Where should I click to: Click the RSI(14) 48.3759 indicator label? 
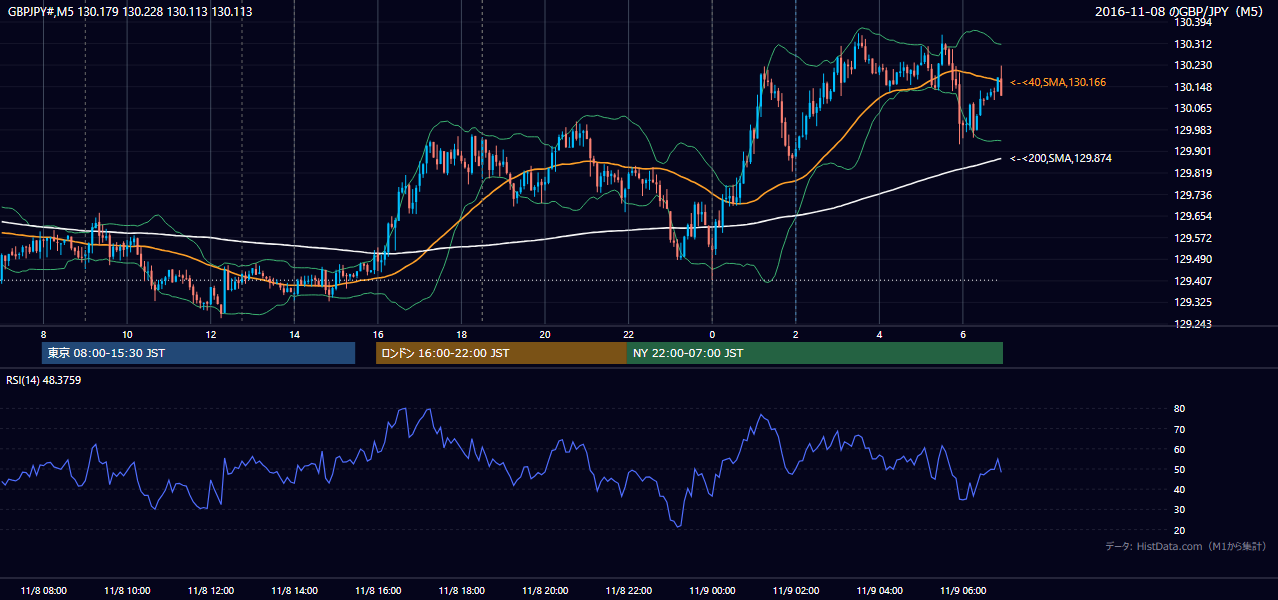pyautogui.click(x=44, y=380)
